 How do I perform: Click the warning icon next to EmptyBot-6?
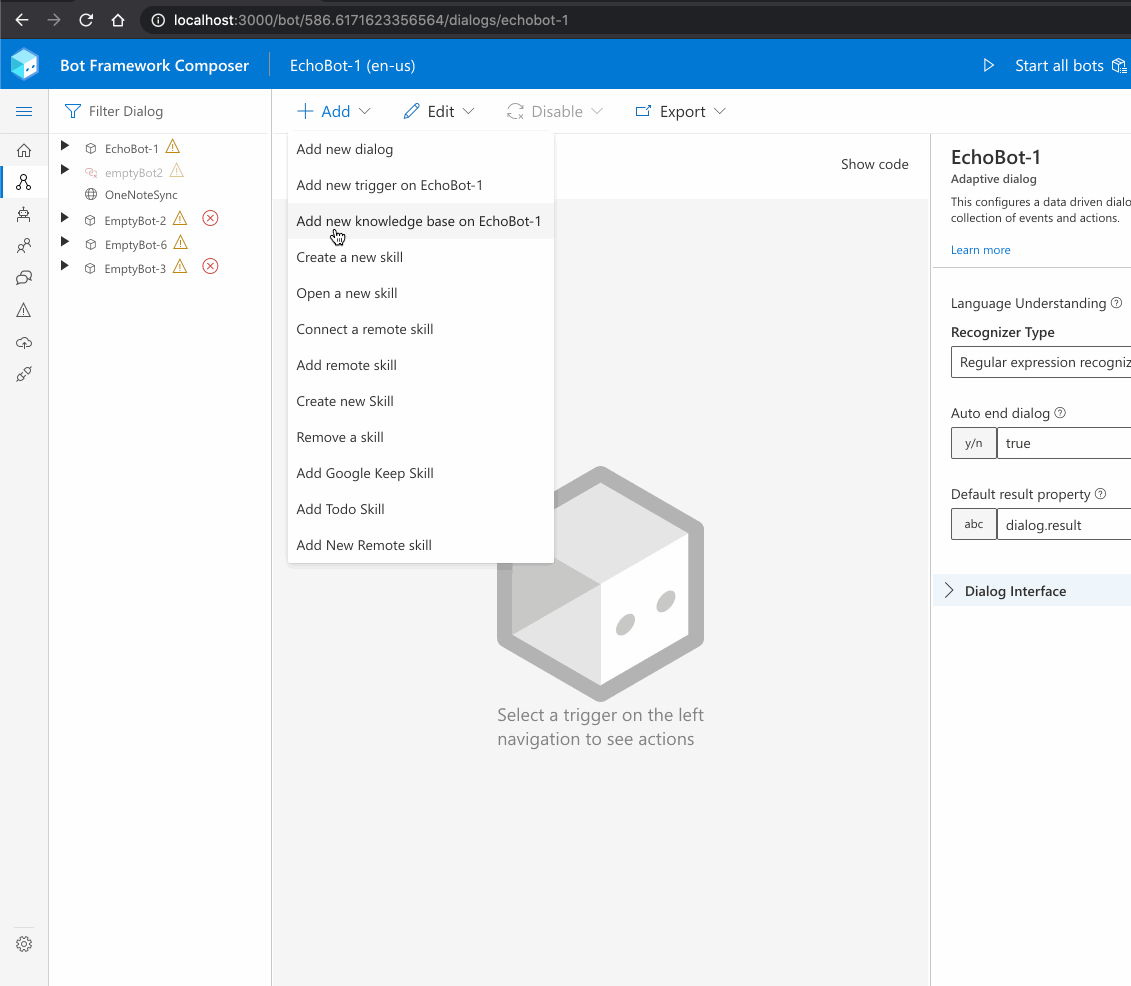pyautogui.click(x=181, y=243)
